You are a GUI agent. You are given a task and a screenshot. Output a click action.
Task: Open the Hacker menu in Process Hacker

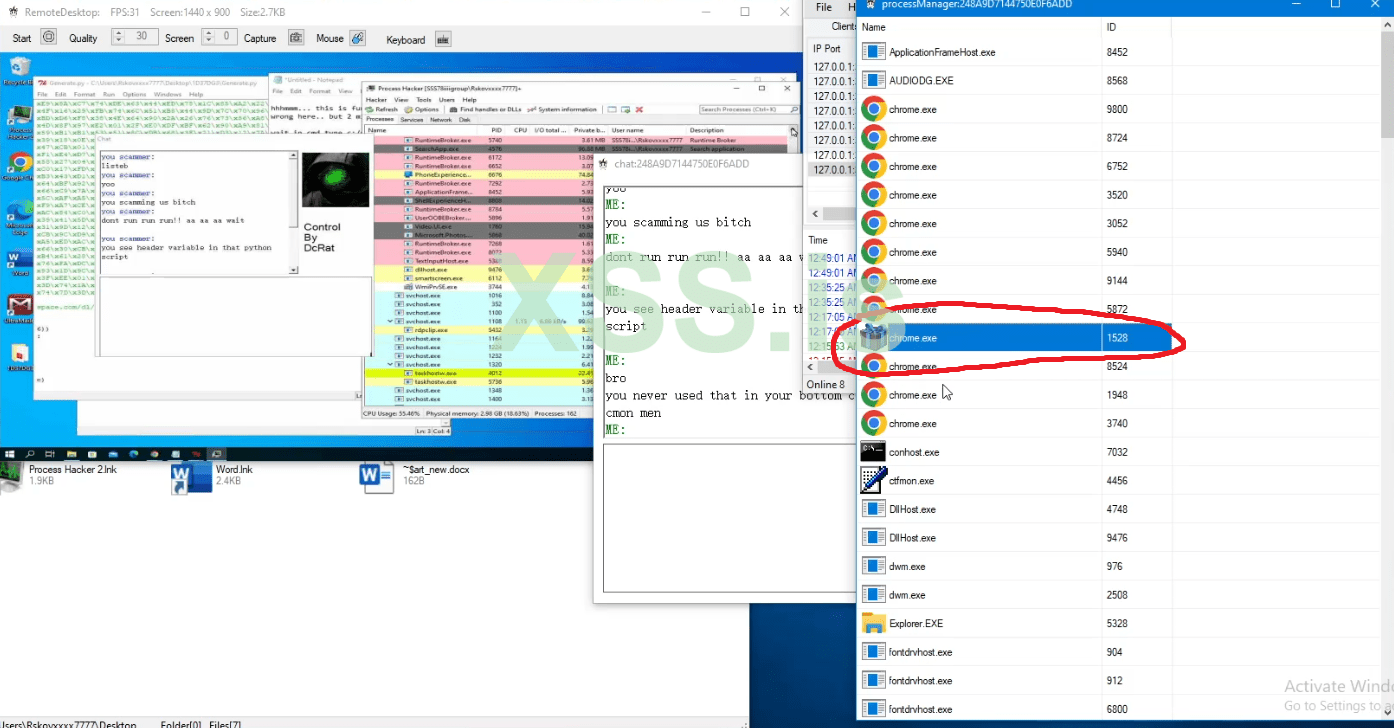tap(376, 100)
